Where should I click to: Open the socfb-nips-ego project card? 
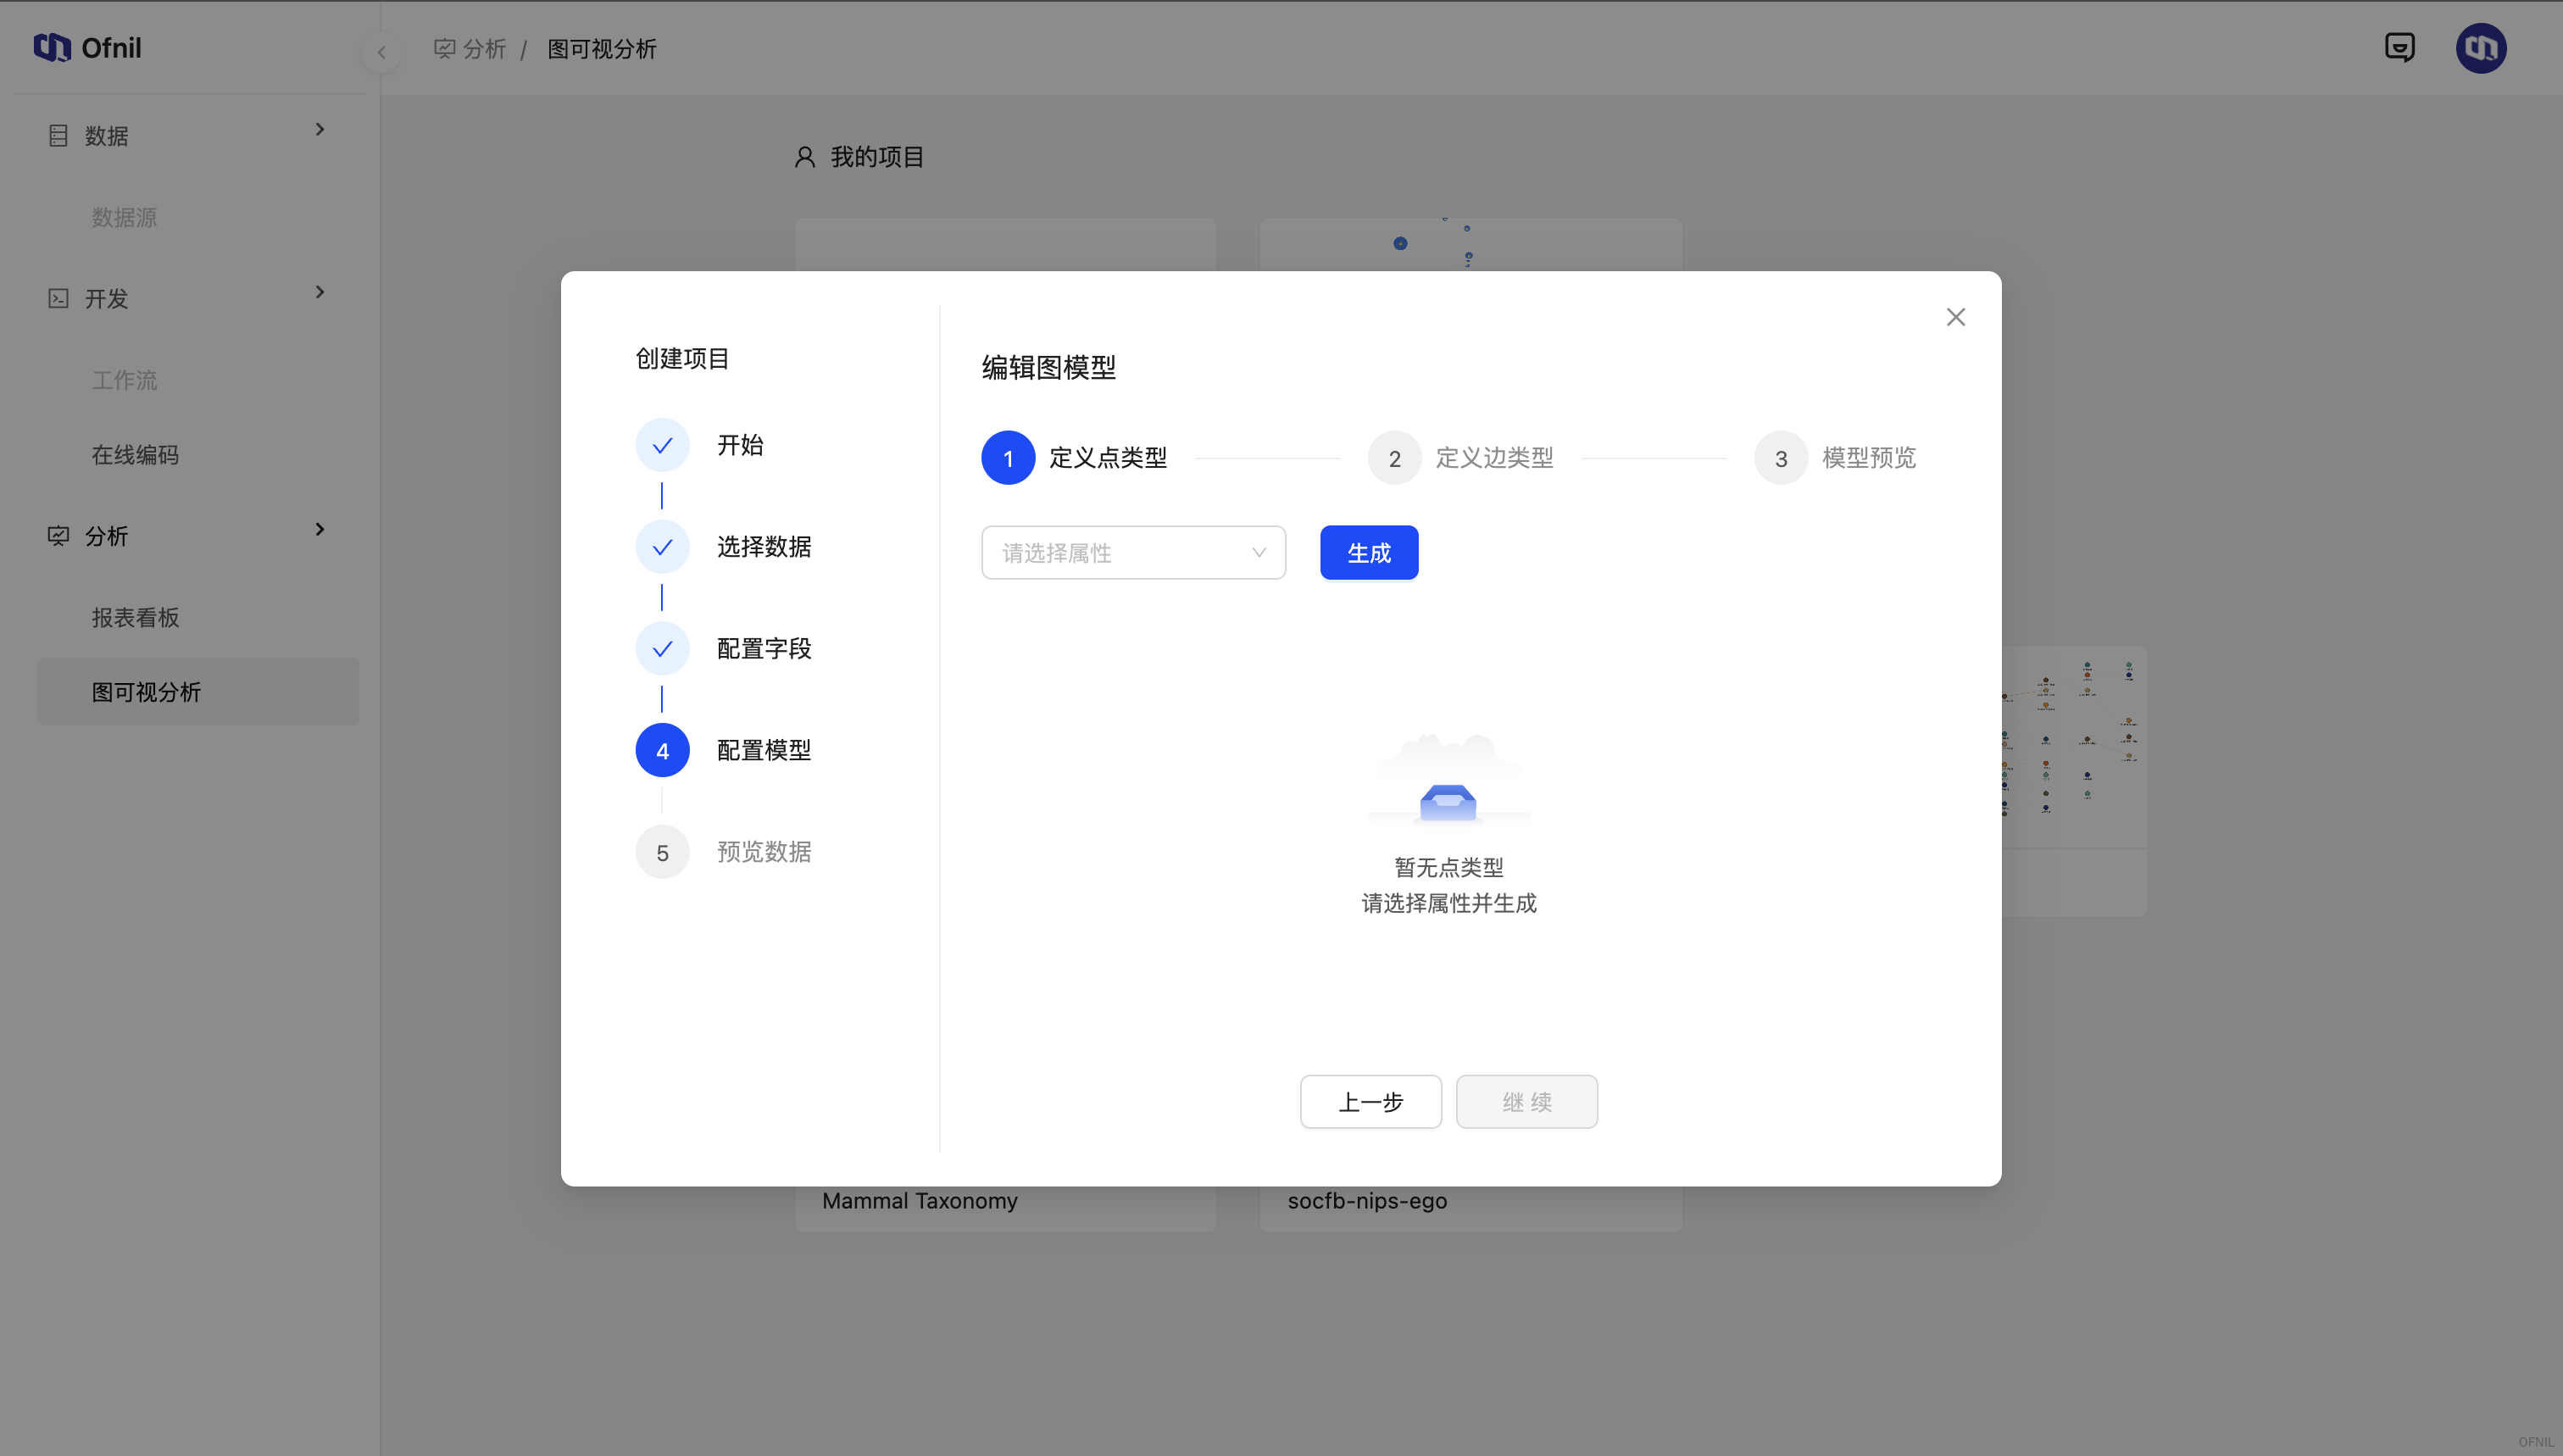(1470, 1208)
